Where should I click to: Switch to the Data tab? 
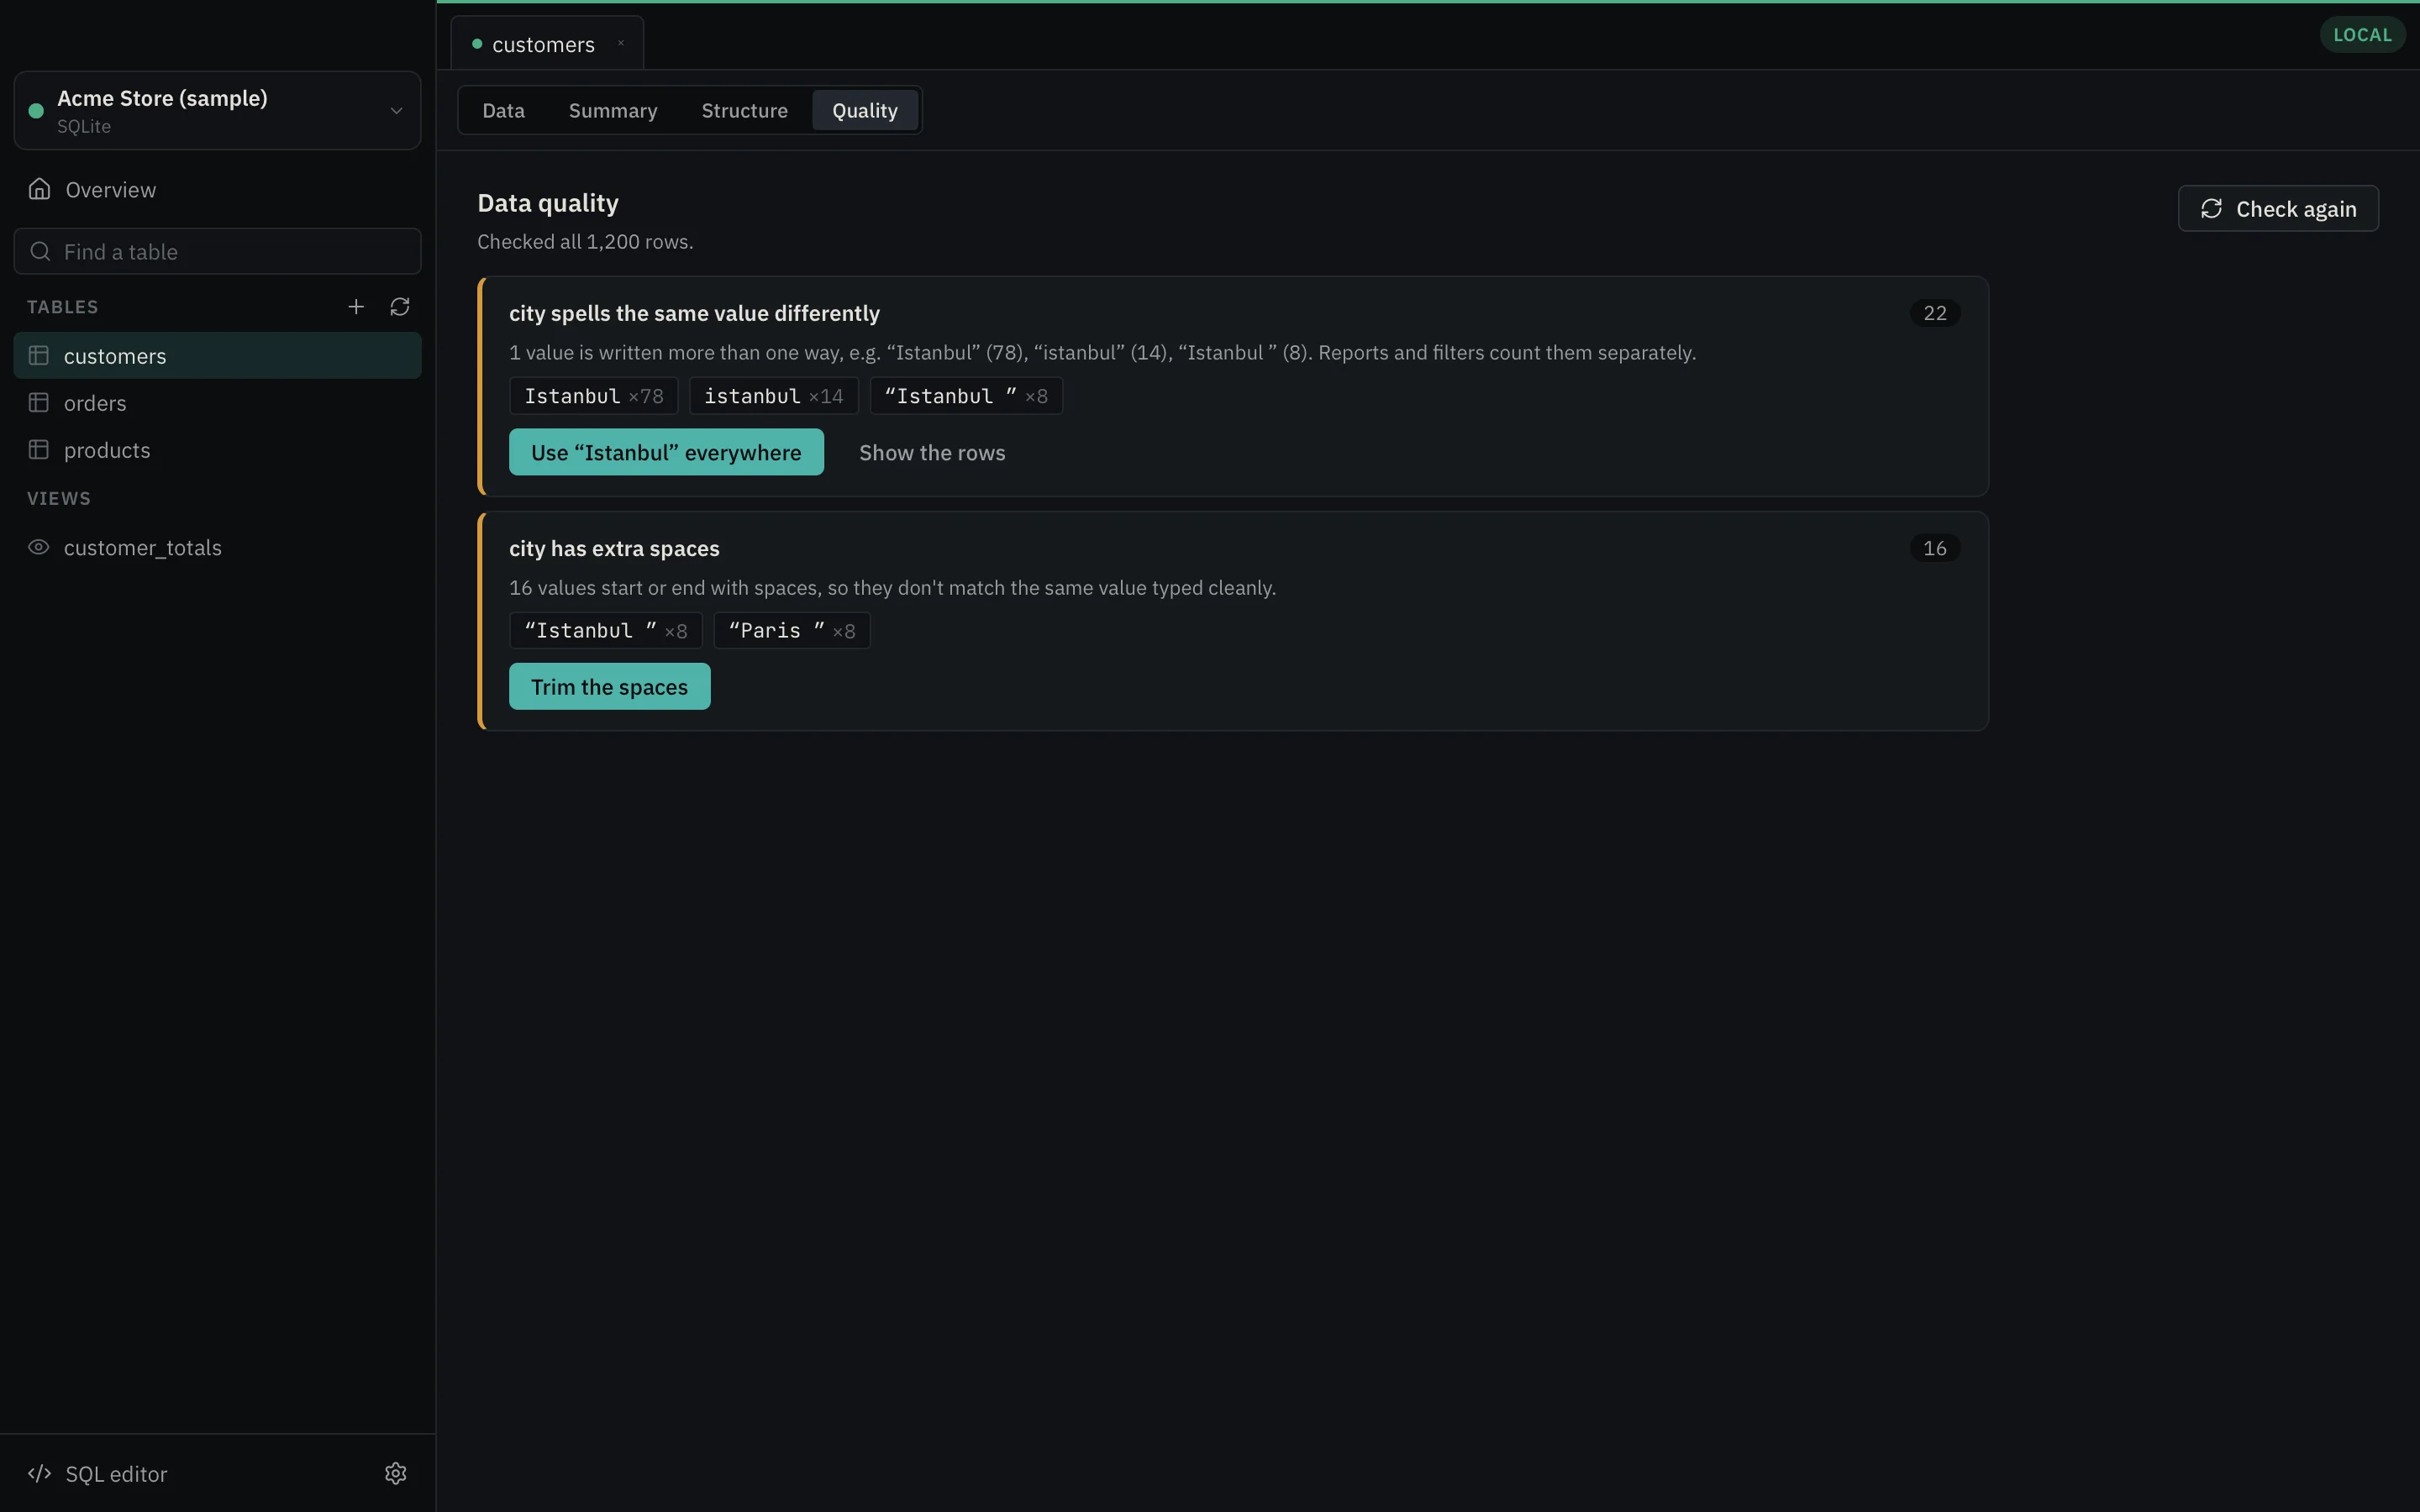(503, 110)
